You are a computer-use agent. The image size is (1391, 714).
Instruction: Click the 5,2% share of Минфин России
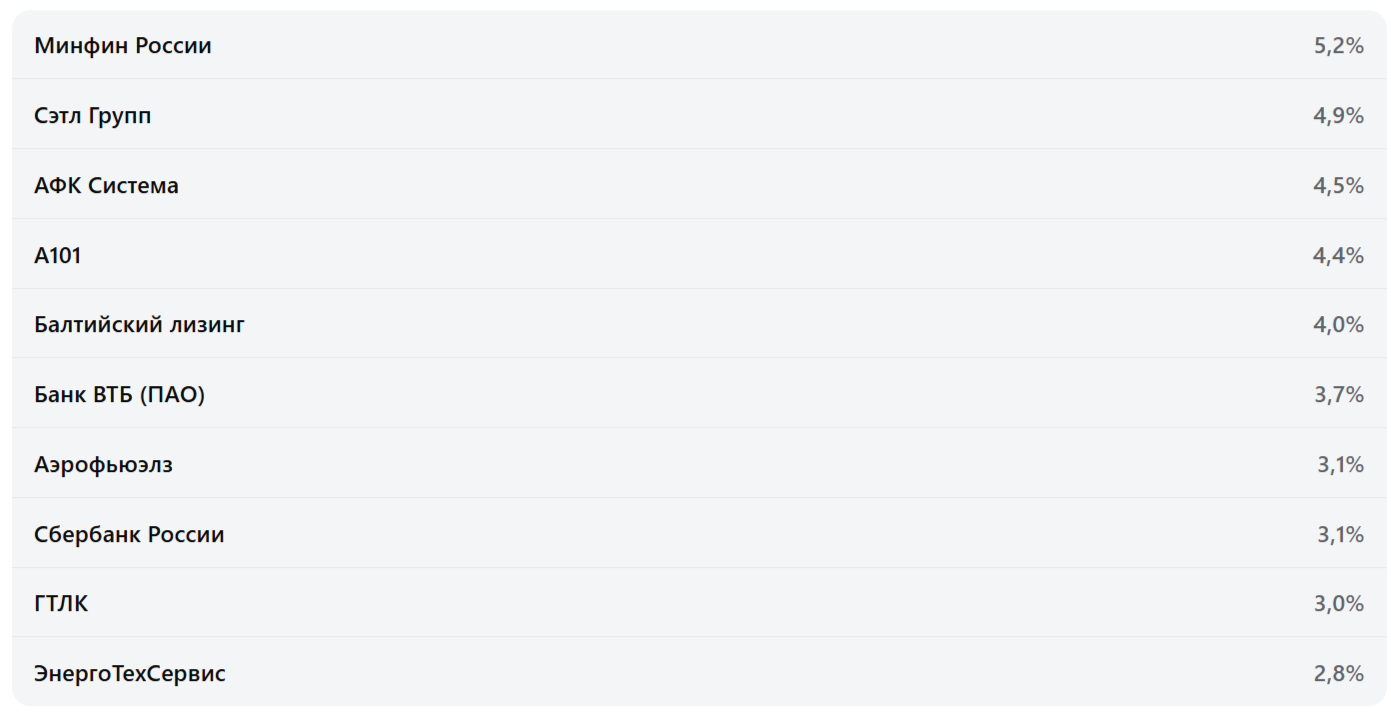[x=1338, y=46]
